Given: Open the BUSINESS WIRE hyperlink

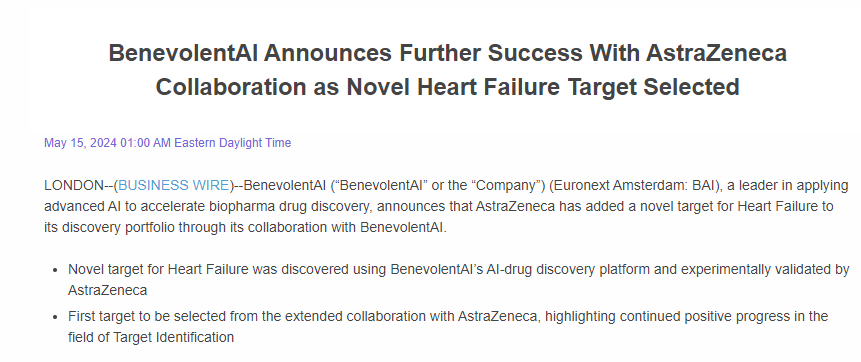Looking at the screenshot, I should 174,186.
